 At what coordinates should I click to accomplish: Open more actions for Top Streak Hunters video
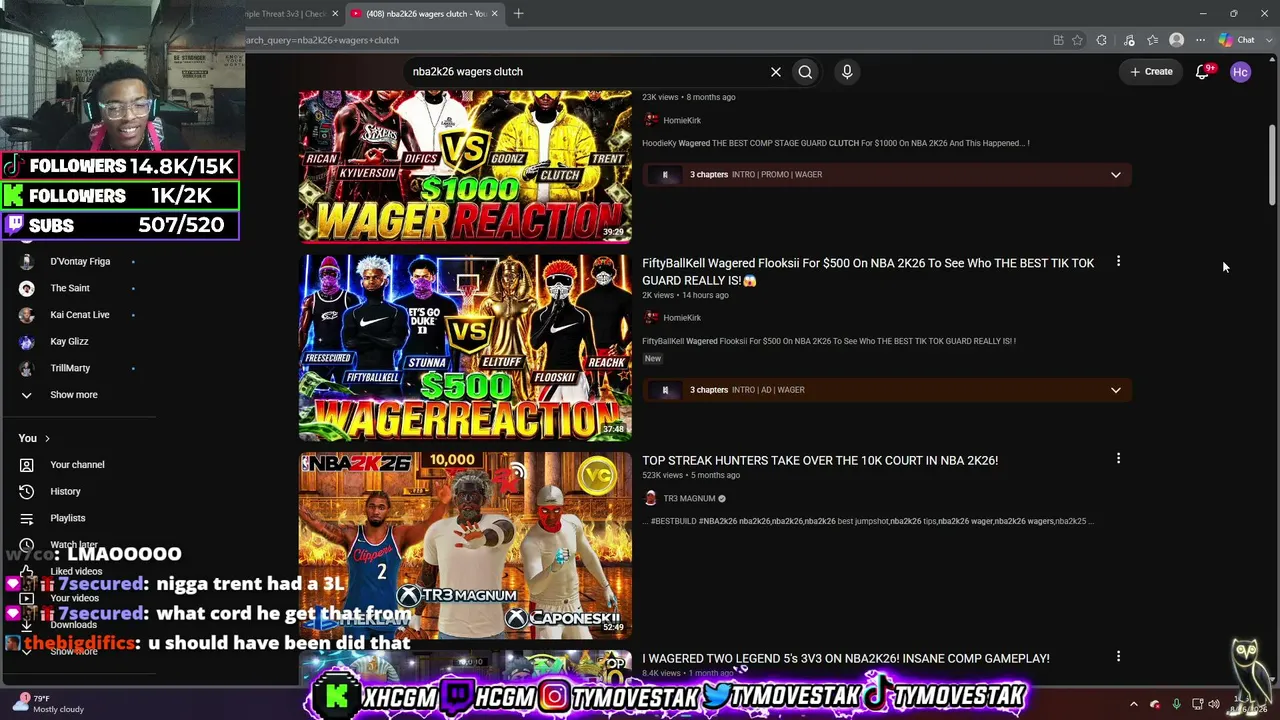[1118, 459]
